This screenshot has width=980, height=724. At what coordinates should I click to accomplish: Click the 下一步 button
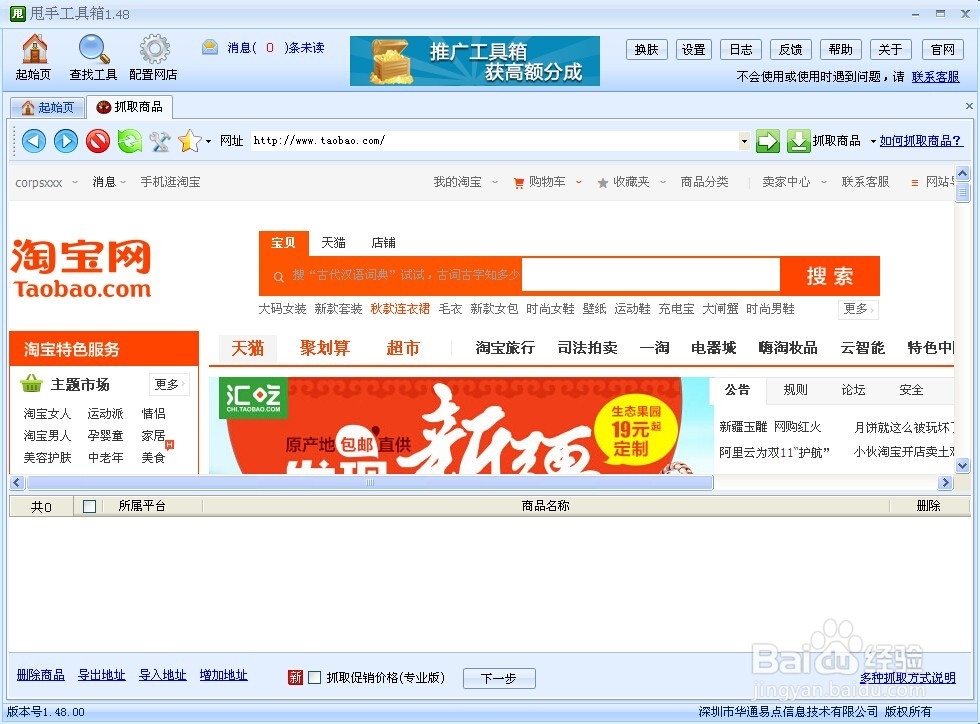tap(499, 678)
